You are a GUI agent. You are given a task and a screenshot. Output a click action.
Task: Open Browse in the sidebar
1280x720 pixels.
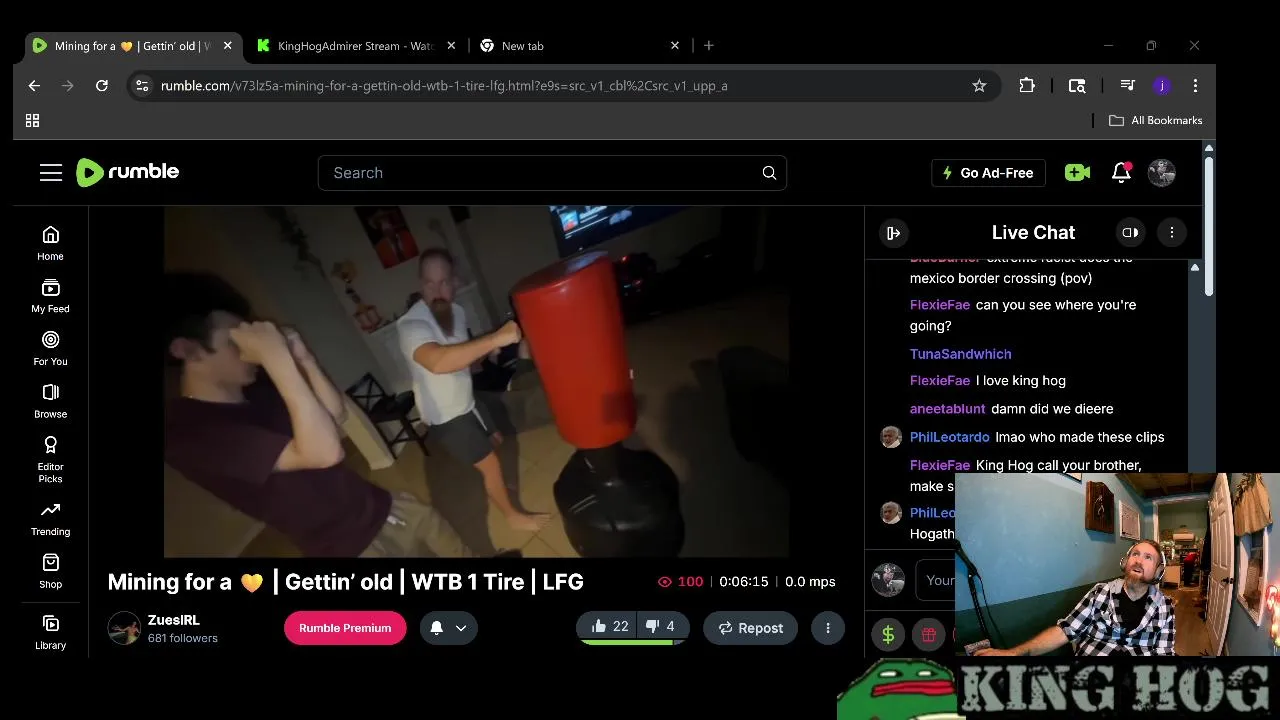pos(50,401)
